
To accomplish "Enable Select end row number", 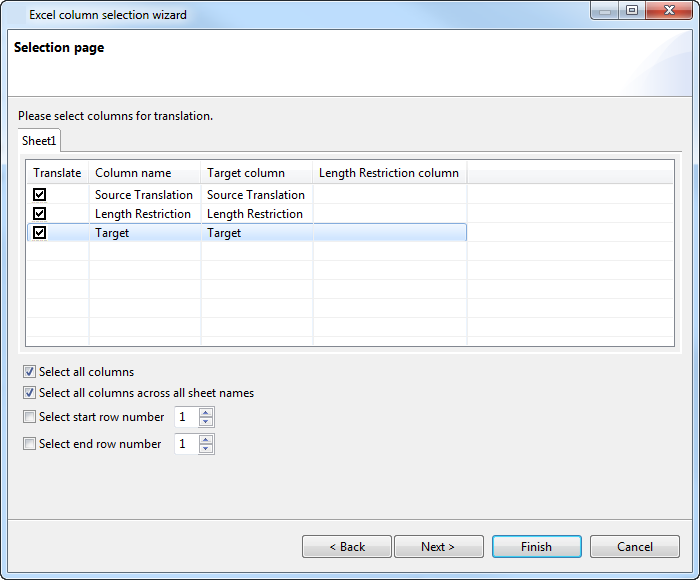I will click(29, 444).
